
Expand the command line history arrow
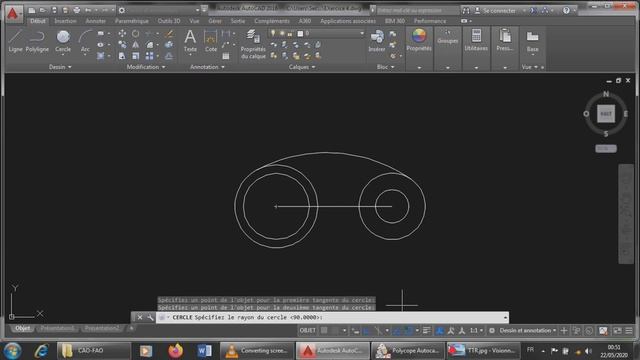coord(505,317)
